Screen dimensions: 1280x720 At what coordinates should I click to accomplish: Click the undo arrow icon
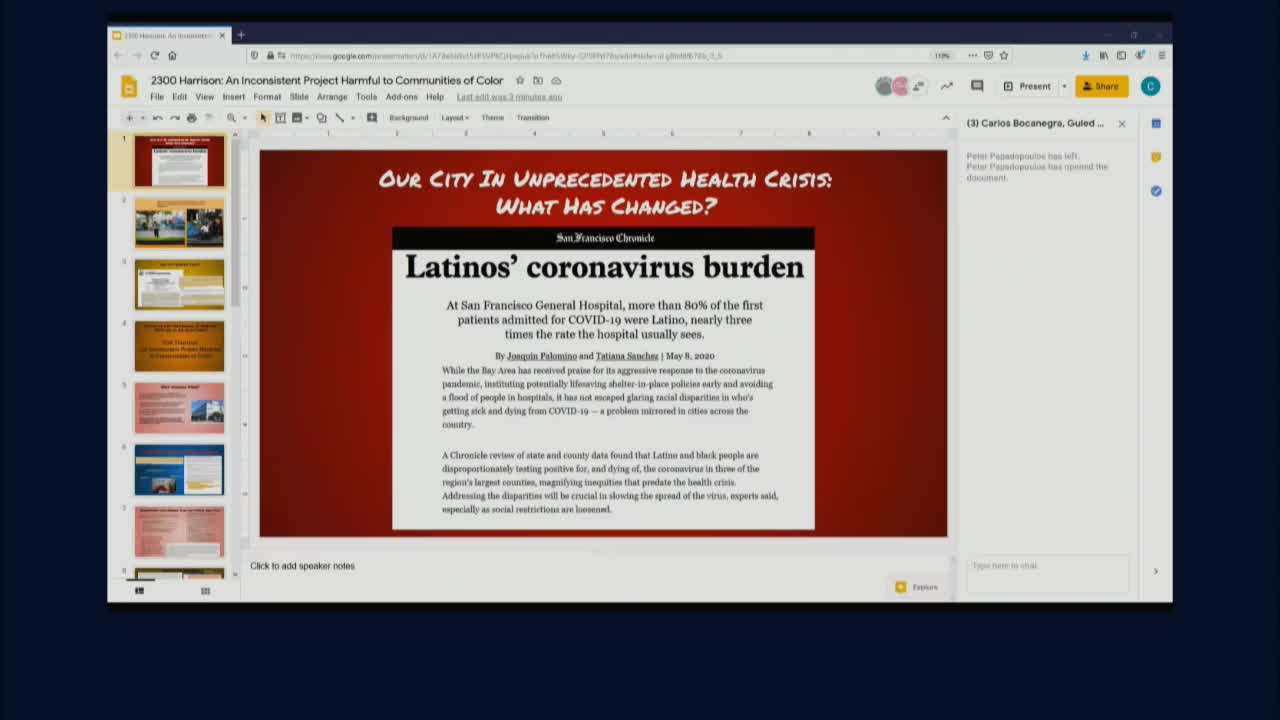point(157,118)
